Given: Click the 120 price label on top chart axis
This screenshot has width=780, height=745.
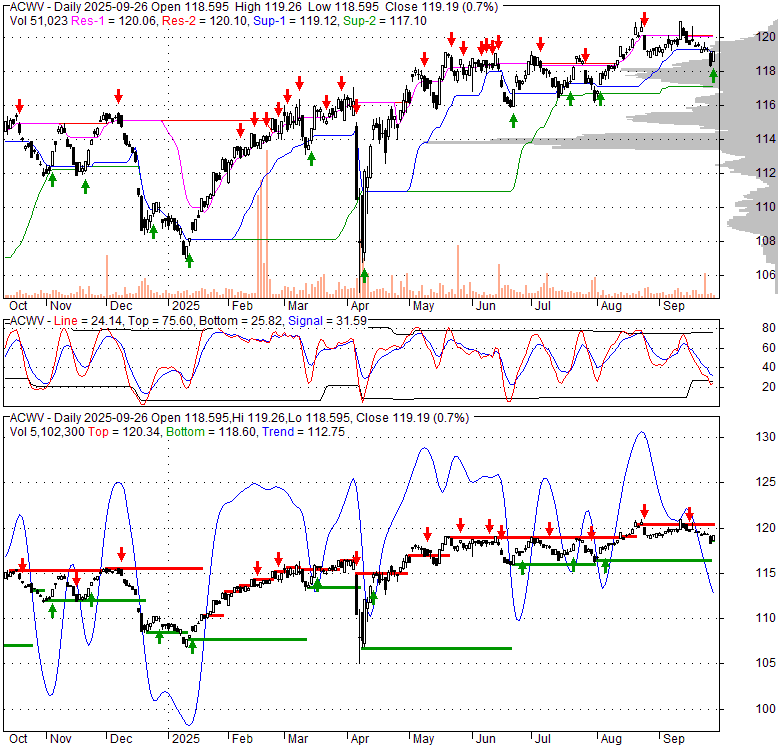Looking at the screenshot, I should point(766,37).
